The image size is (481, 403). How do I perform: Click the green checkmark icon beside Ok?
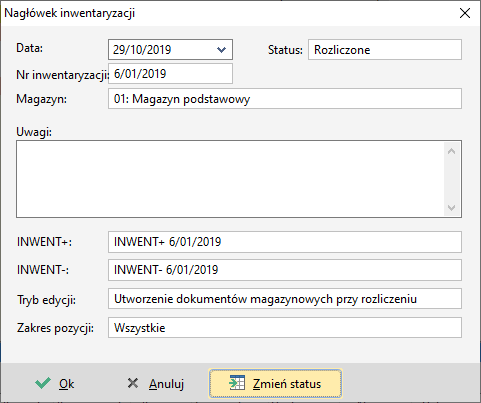pyautogui.click(x=43, y=383)
